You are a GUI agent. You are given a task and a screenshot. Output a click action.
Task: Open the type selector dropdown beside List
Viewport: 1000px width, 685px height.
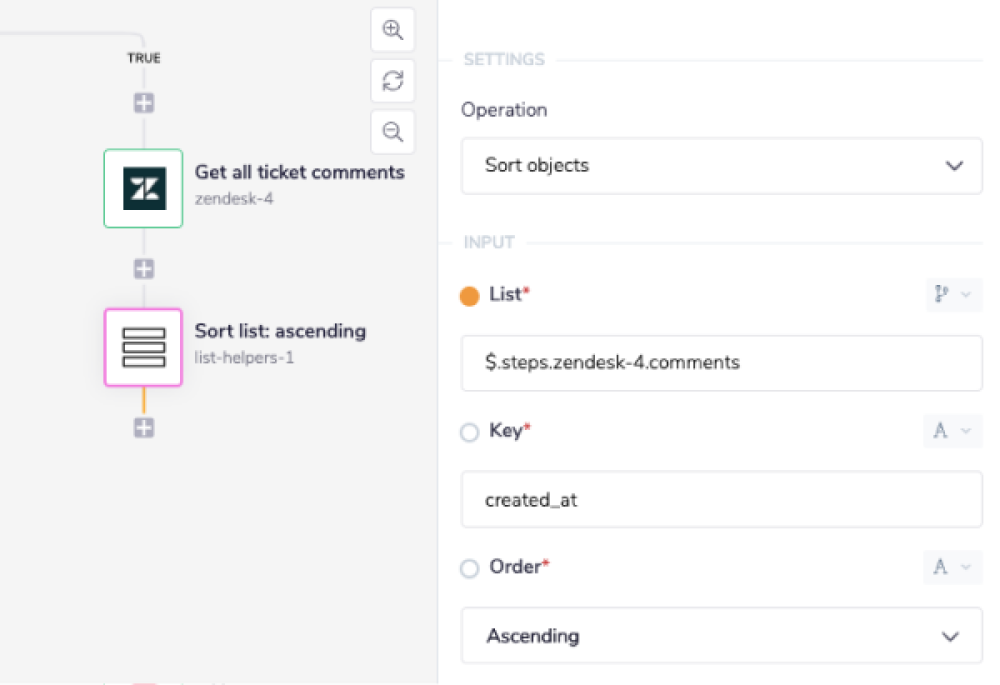[952, 294]
